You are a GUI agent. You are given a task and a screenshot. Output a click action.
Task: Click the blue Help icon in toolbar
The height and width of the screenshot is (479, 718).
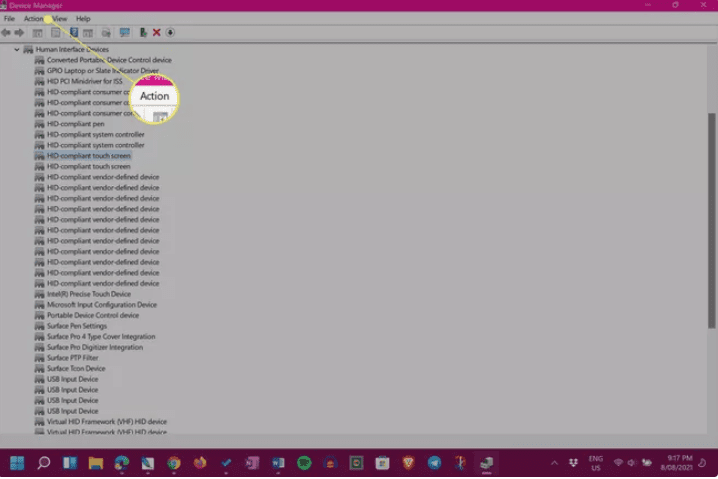click(74, 33)
